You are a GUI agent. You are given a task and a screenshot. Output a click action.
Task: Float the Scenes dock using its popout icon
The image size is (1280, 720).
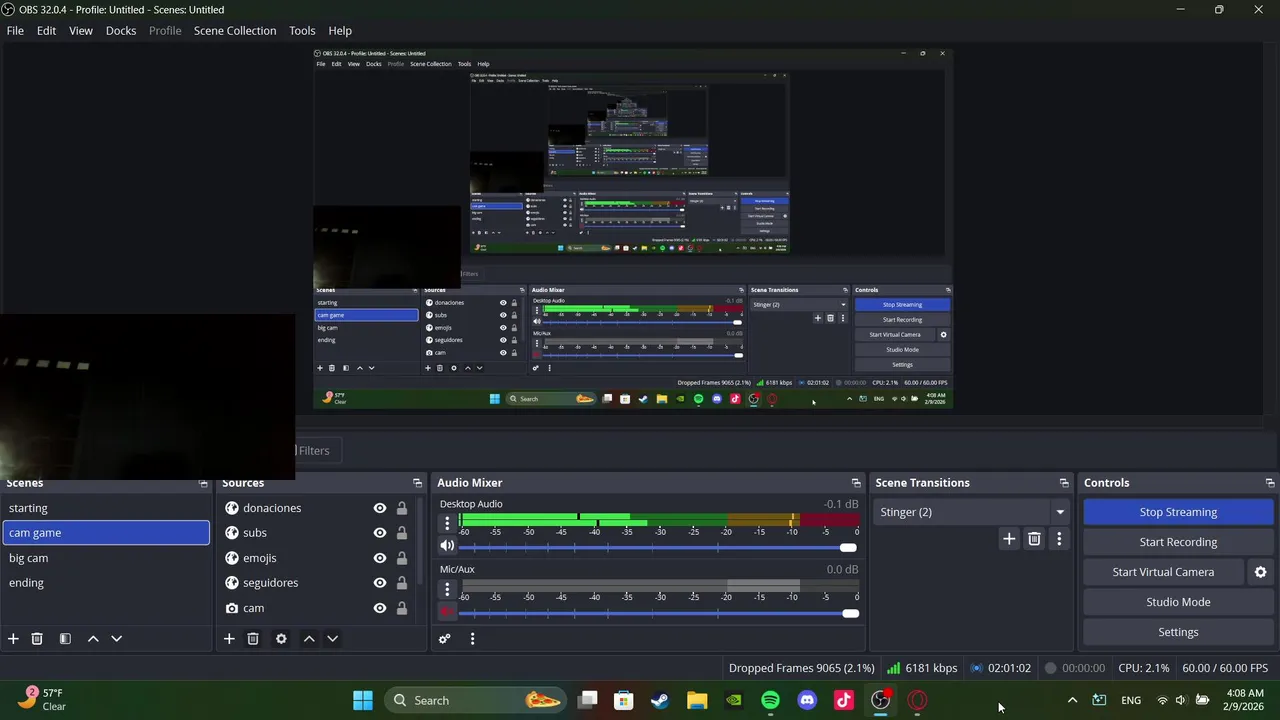[x=203, y=483]
